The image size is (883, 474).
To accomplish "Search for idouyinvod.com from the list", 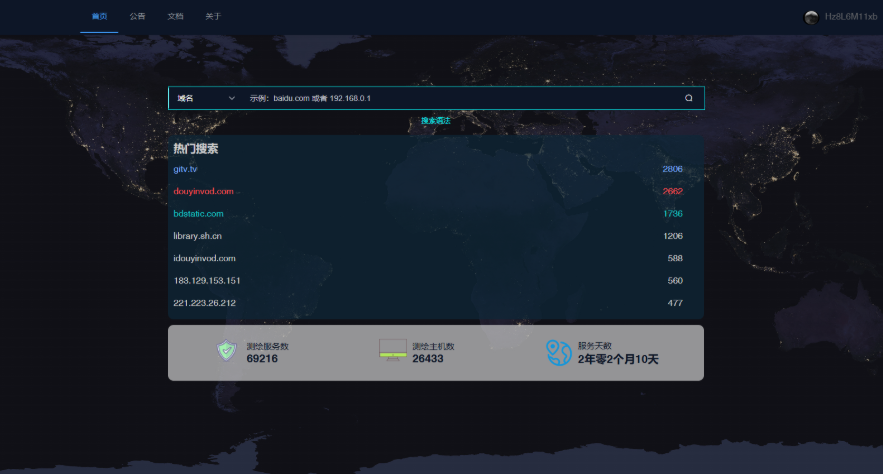I will tap(204, 258).
